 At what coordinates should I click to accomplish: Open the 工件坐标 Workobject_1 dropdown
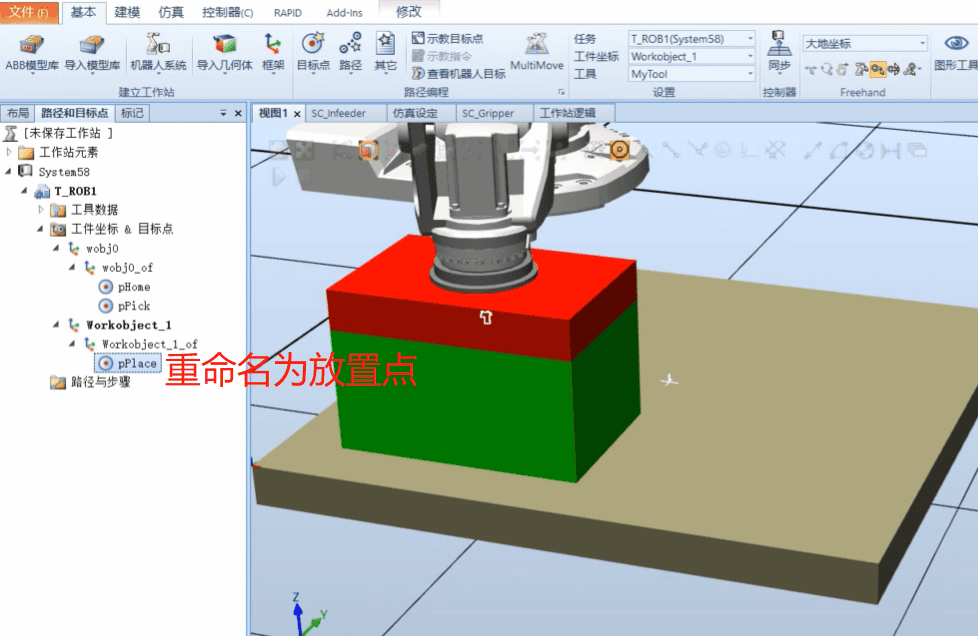692,56
